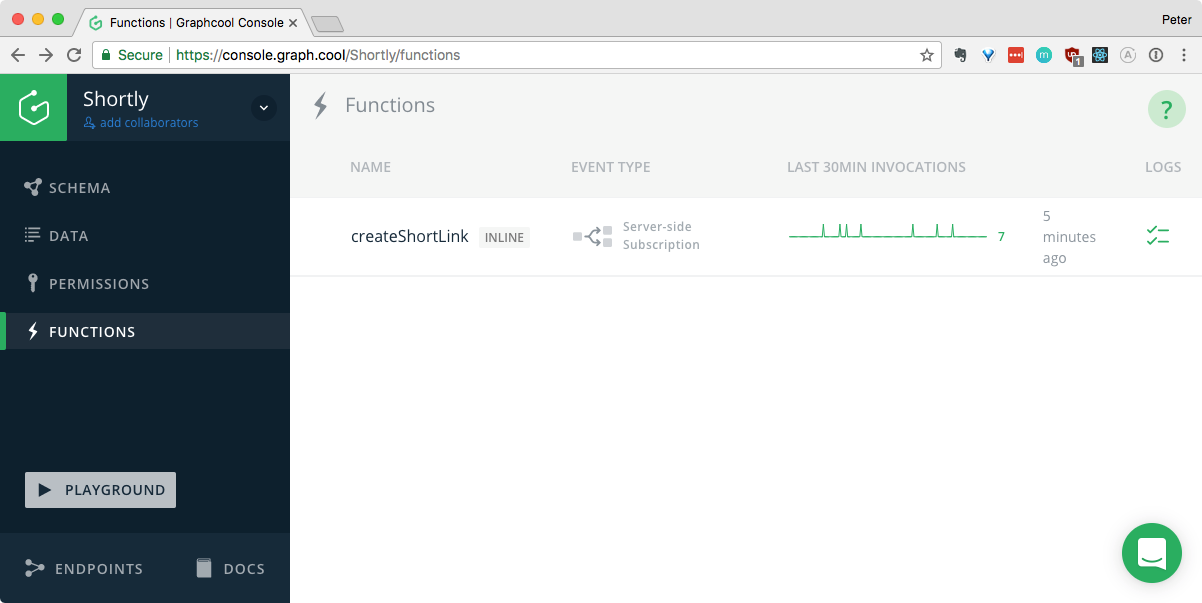1202x603 pixels.
Task: Launch the Playground
Action: (100, 490)
